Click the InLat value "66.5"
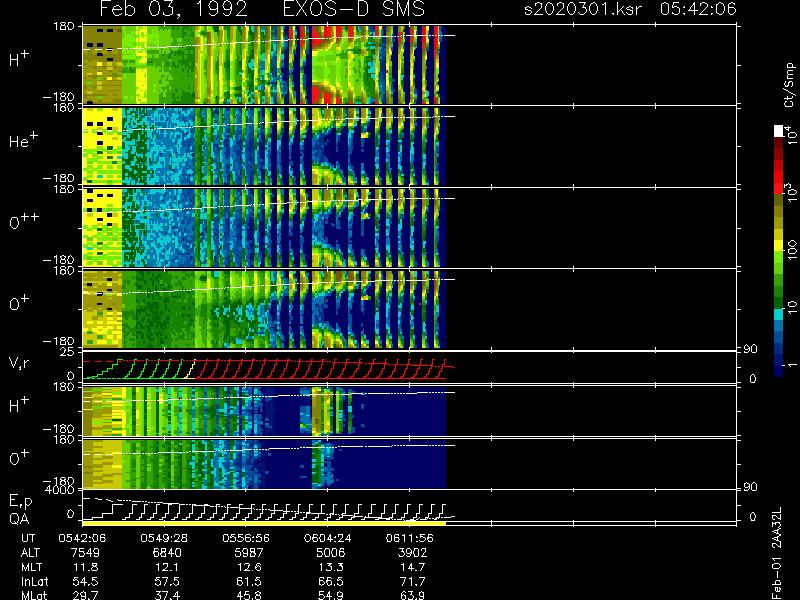Viewport: 800px width, 600px height. 331,581
